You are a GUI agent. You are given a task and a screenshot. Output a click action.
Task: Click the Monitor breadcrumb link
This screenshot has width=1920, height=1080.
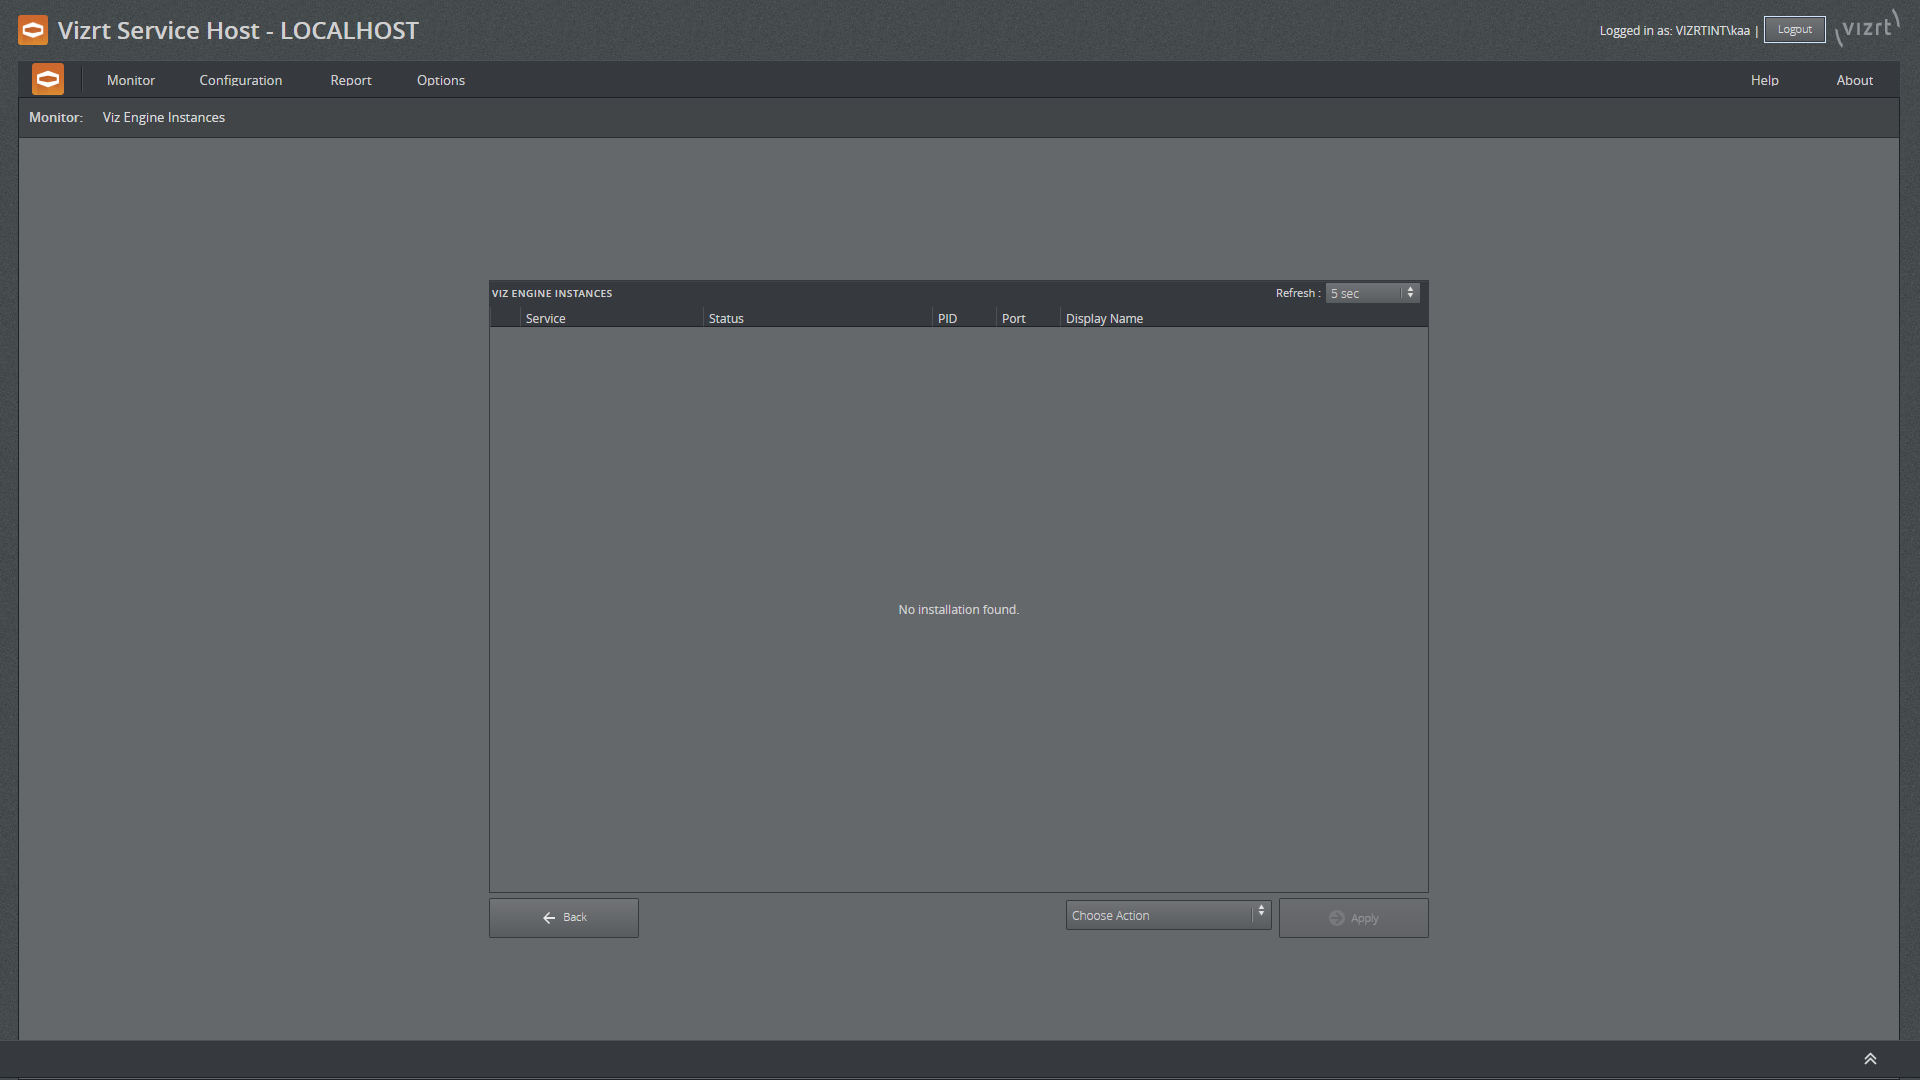[53, 117]
